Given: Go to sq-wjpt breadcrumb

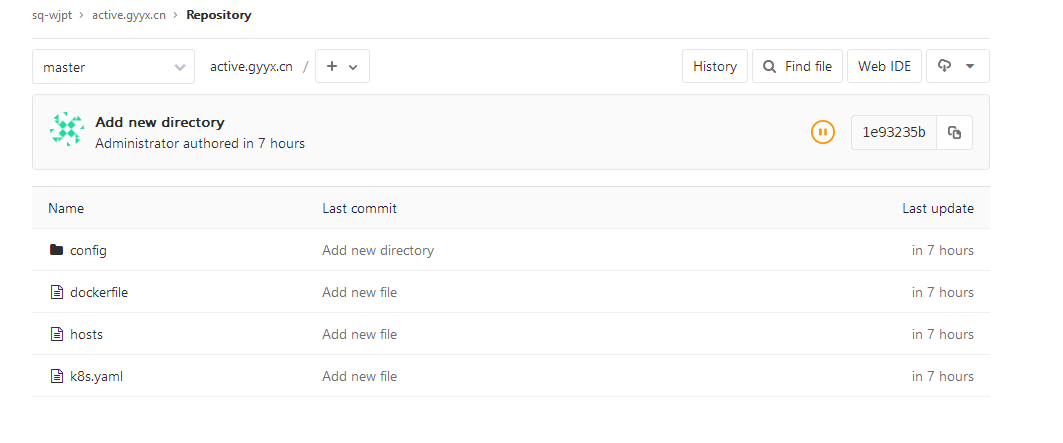Looking at the screenshot, I should (x=53, y=15).
